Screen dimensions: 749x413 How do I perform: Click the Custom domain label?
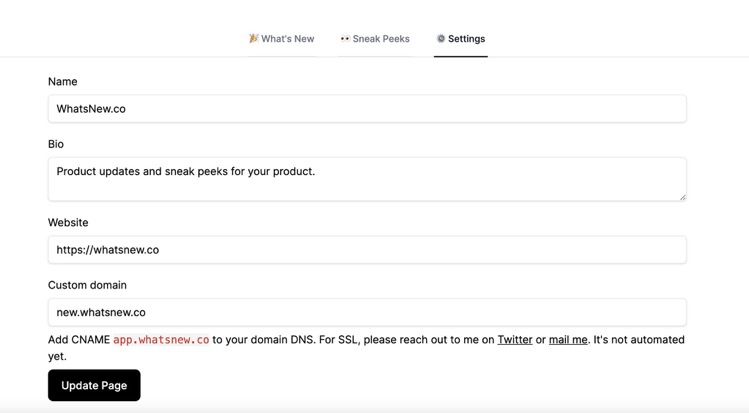point(87,285)
